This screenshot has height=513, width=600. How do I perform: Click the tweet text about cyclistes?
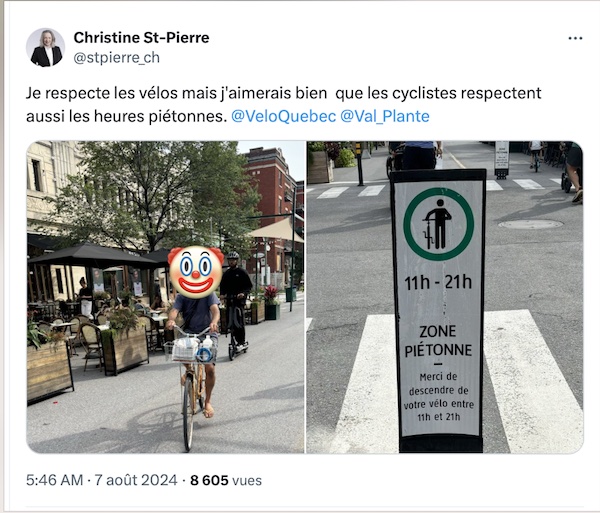coord(283,105)
